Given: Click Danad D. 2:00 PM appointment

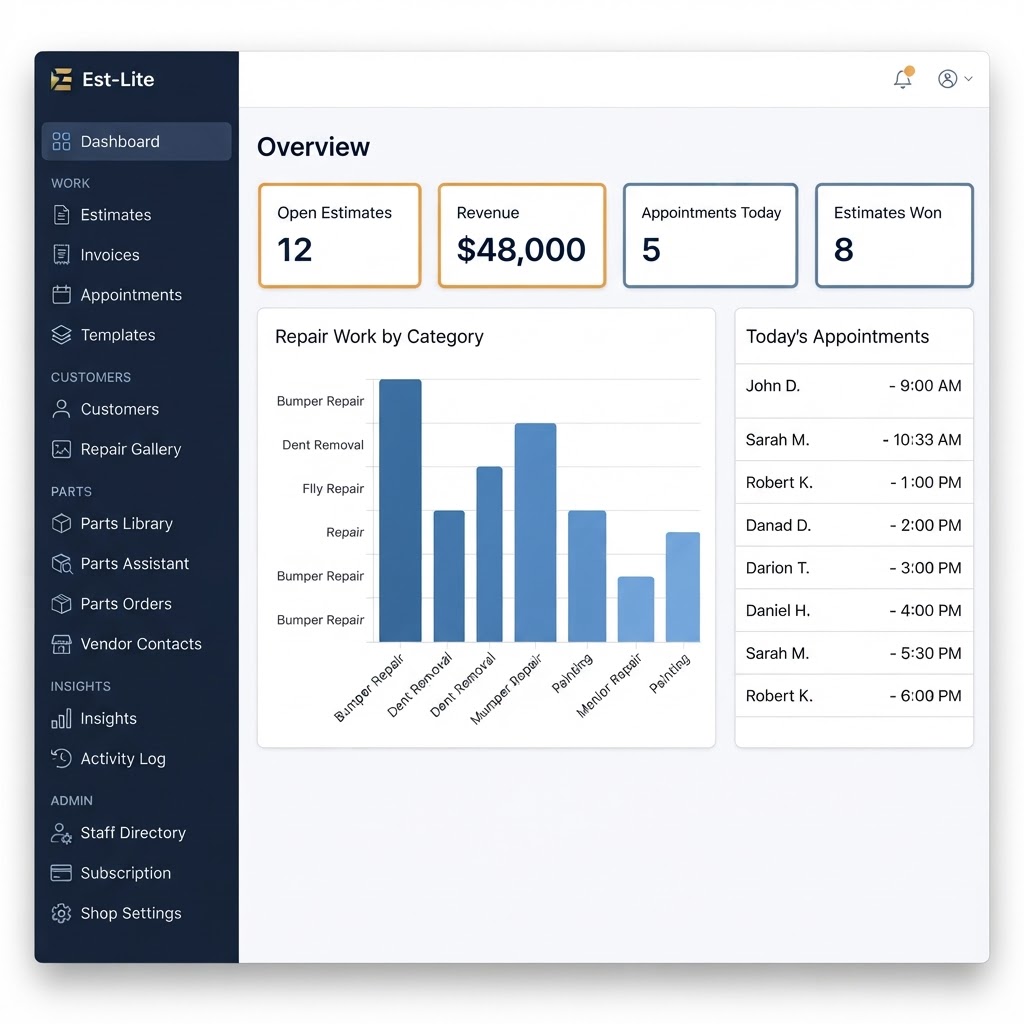Looking at the screenshot, I should (x=854, y=525).
